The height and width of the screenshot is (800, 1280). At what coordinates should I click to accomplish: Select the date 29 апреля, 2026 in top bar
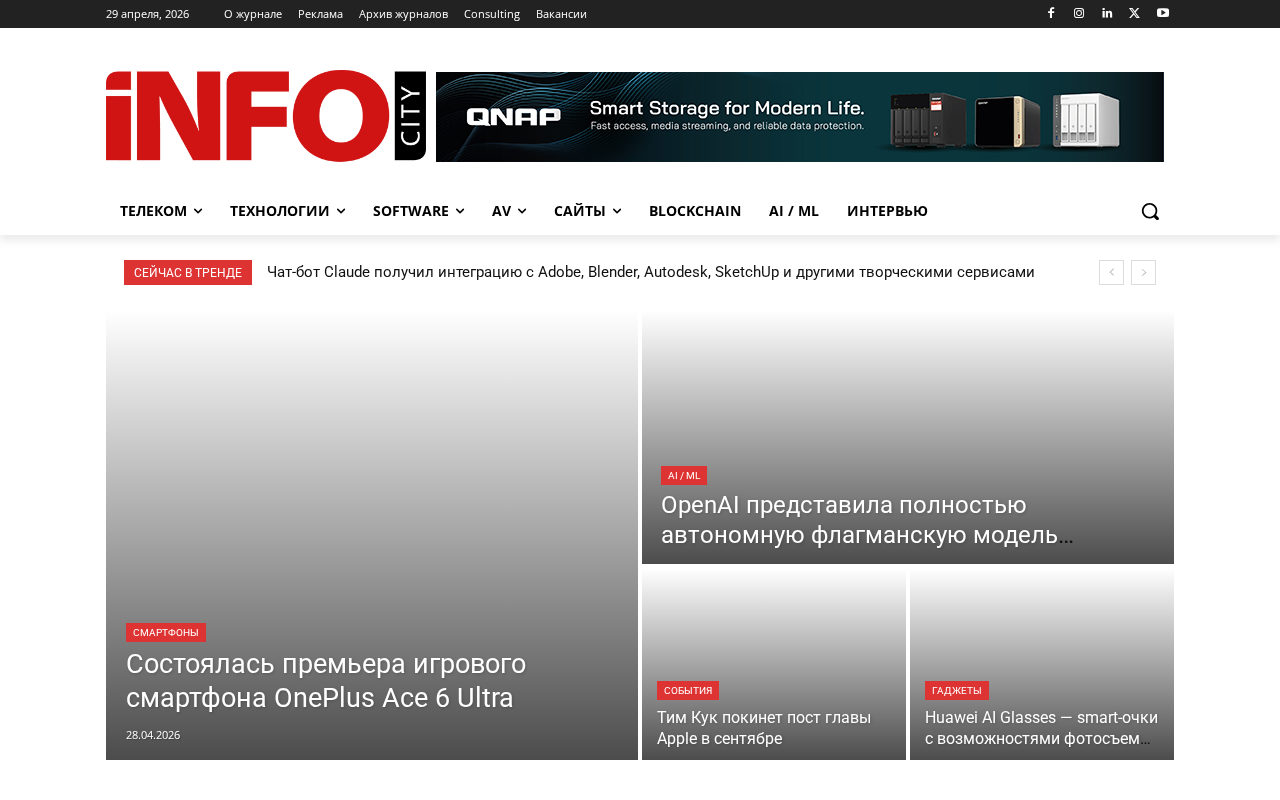coord(147,14)
